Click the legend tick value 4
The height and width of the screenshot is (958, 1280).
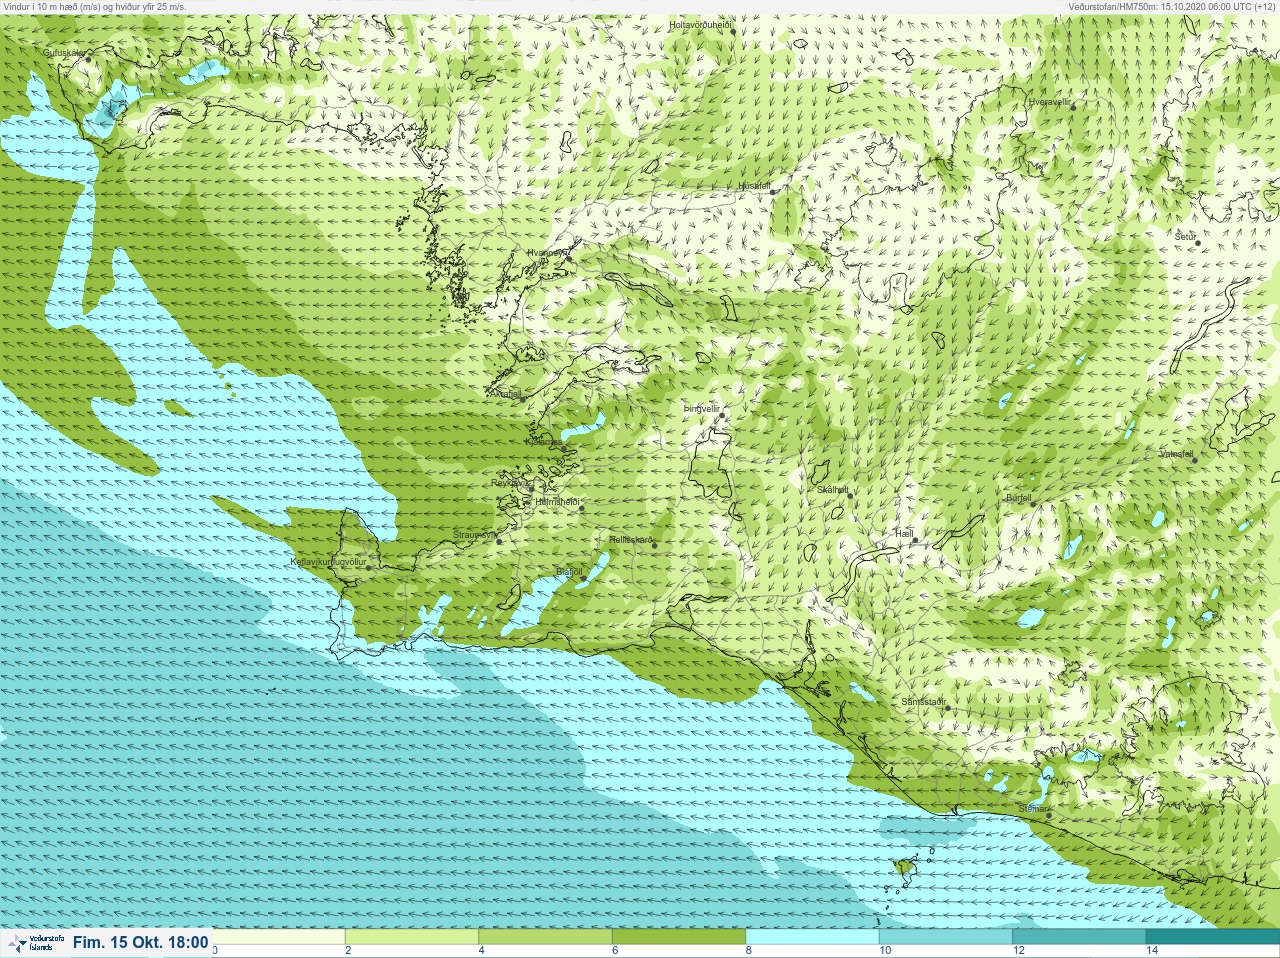tap(481, 951)
